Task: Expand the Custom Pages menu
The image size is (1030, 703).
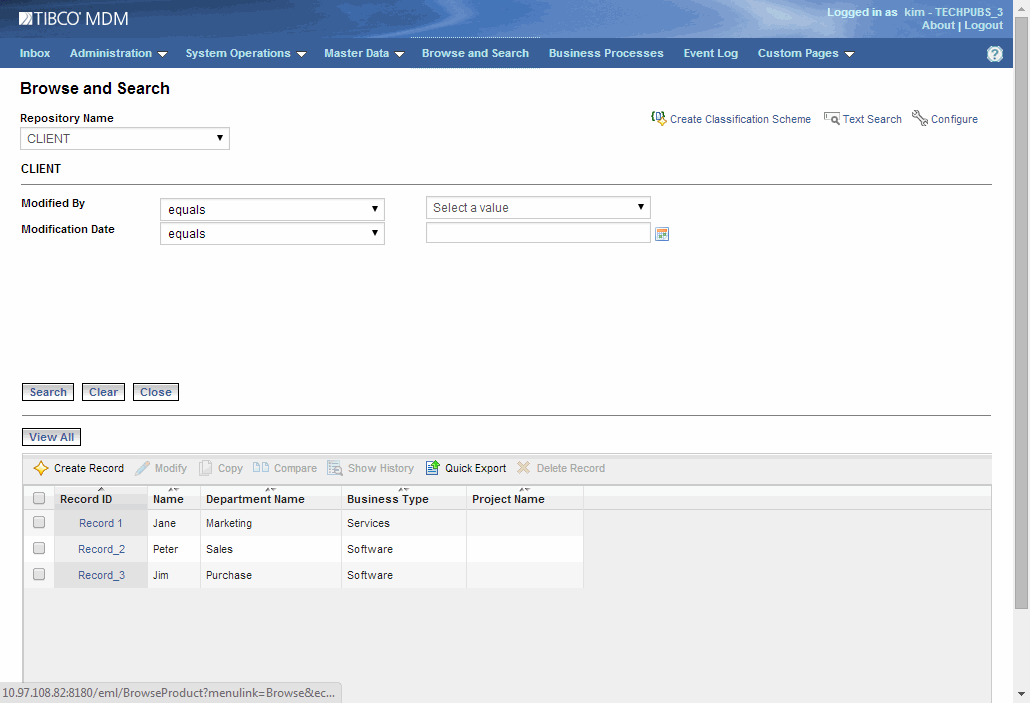Action: (805, 53)
